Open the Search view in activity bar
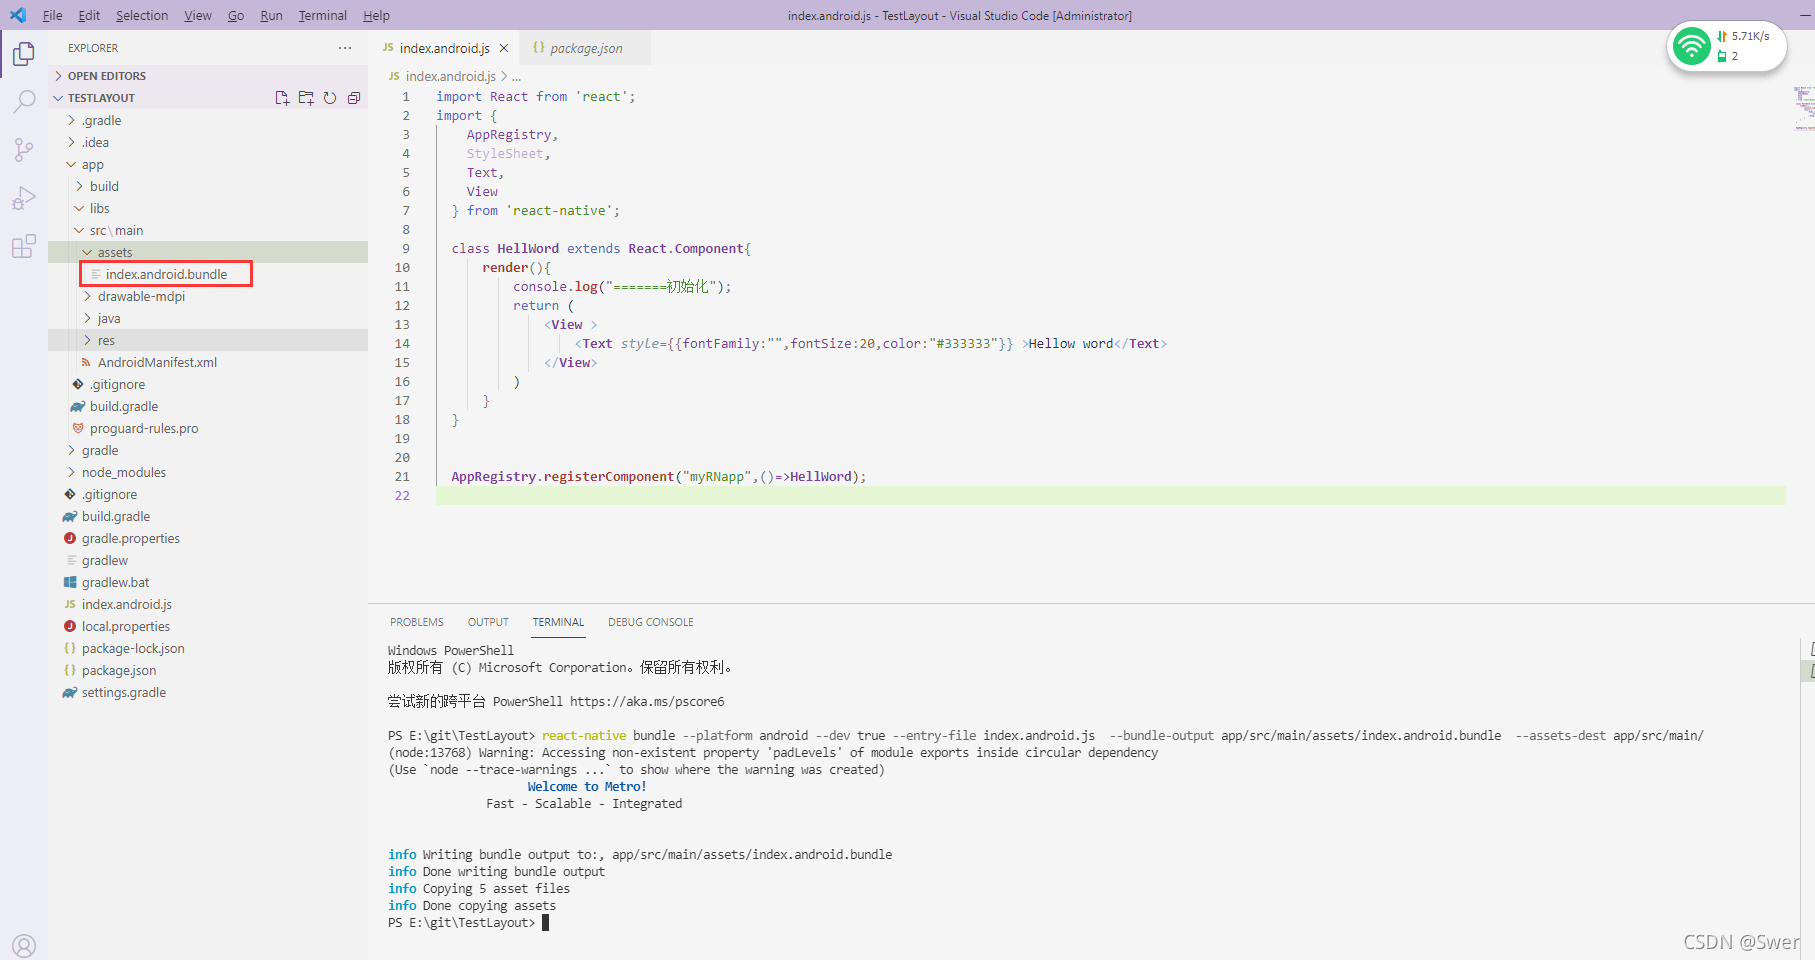 tap(24, 101)
